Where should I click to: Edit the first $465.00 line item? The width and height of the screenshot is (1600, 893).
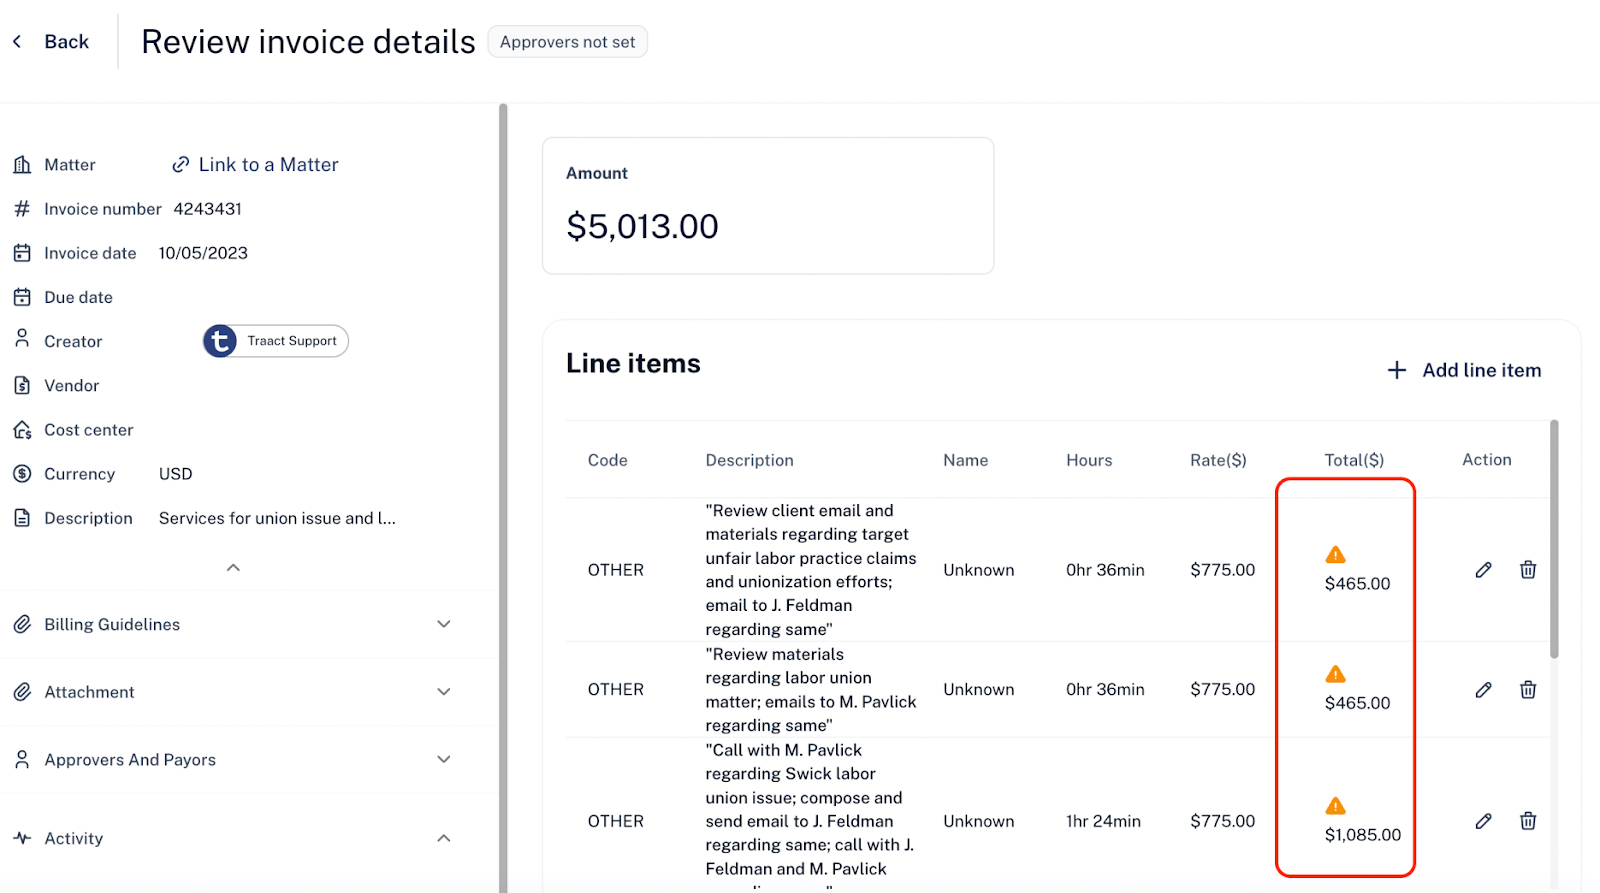[1483, 570]
